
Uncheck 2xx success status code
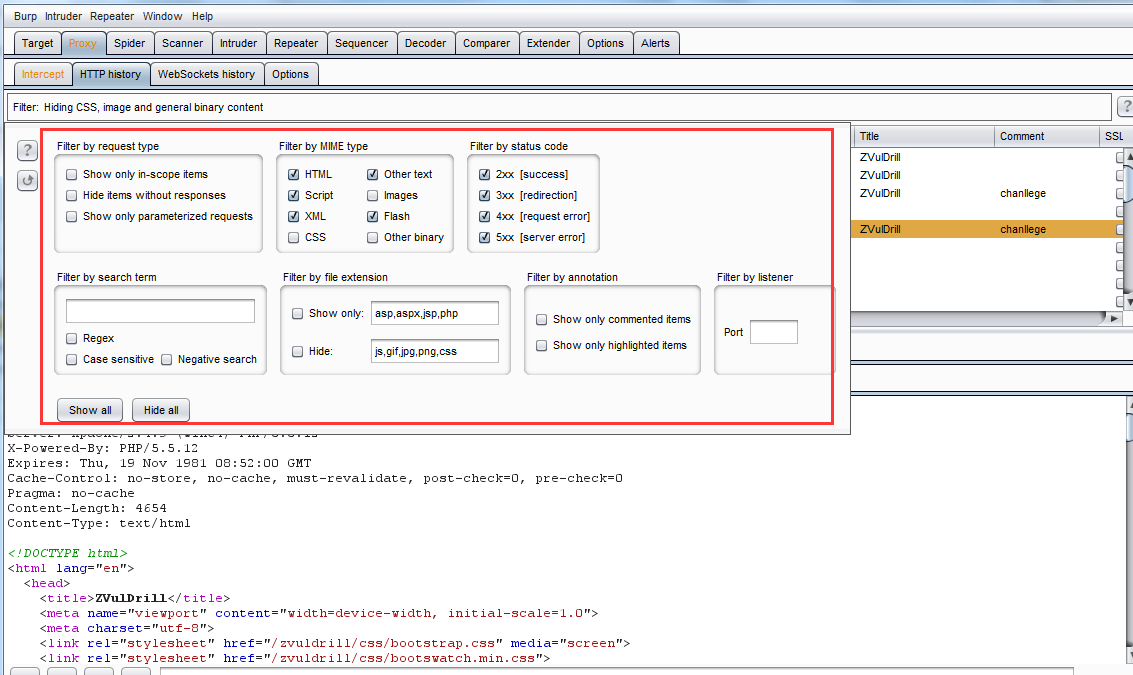tap(484, 174)
